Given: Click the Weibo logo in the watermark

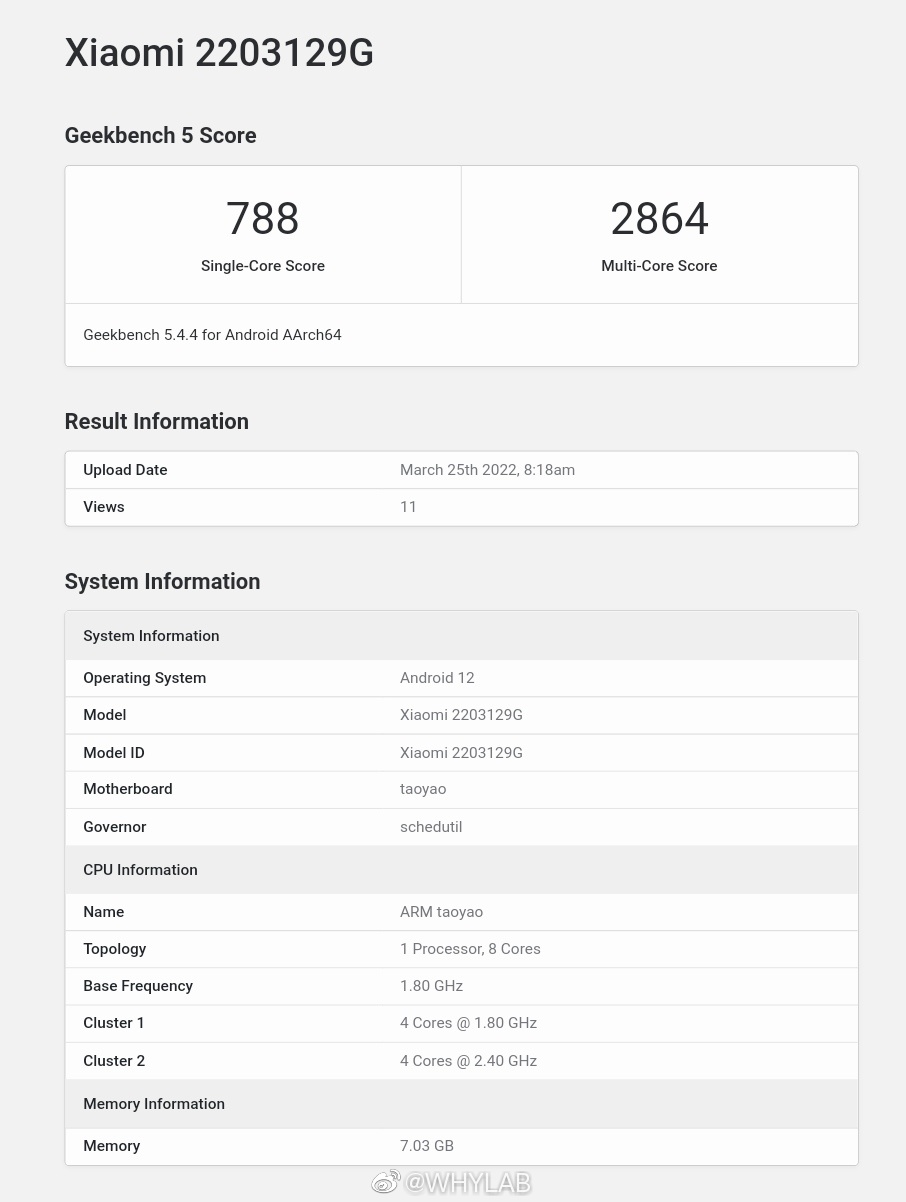Looking at the screenshot, I should (x=386, y=1182).
